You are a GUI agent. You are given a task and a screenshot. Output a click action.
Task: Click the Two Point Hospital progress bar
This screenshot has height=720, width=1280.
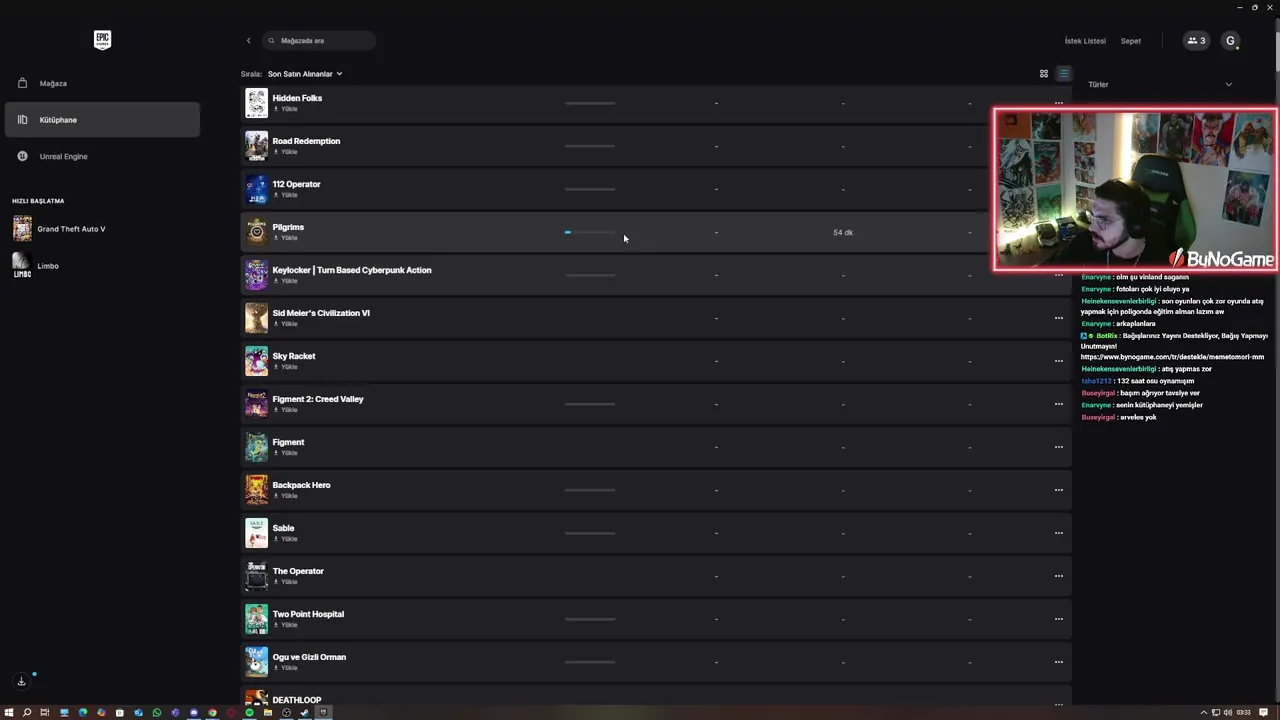(590, 619)
